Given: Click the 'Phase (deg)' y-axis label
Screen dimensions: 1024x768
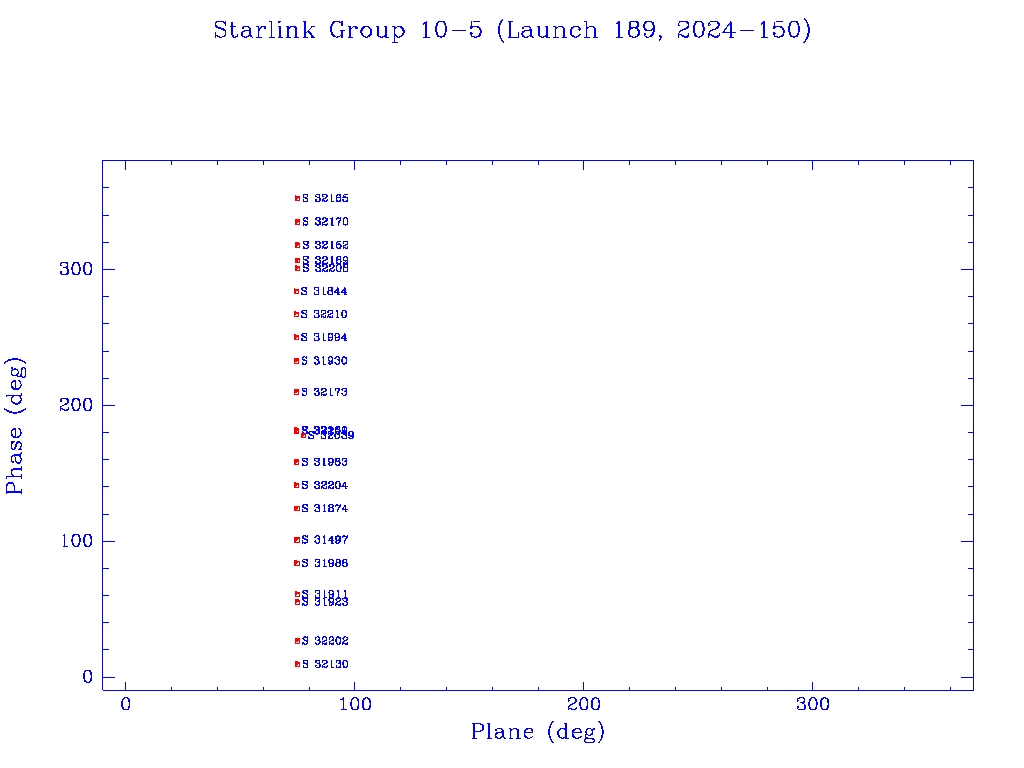Looking at the screenshot, I should (14, 426).
